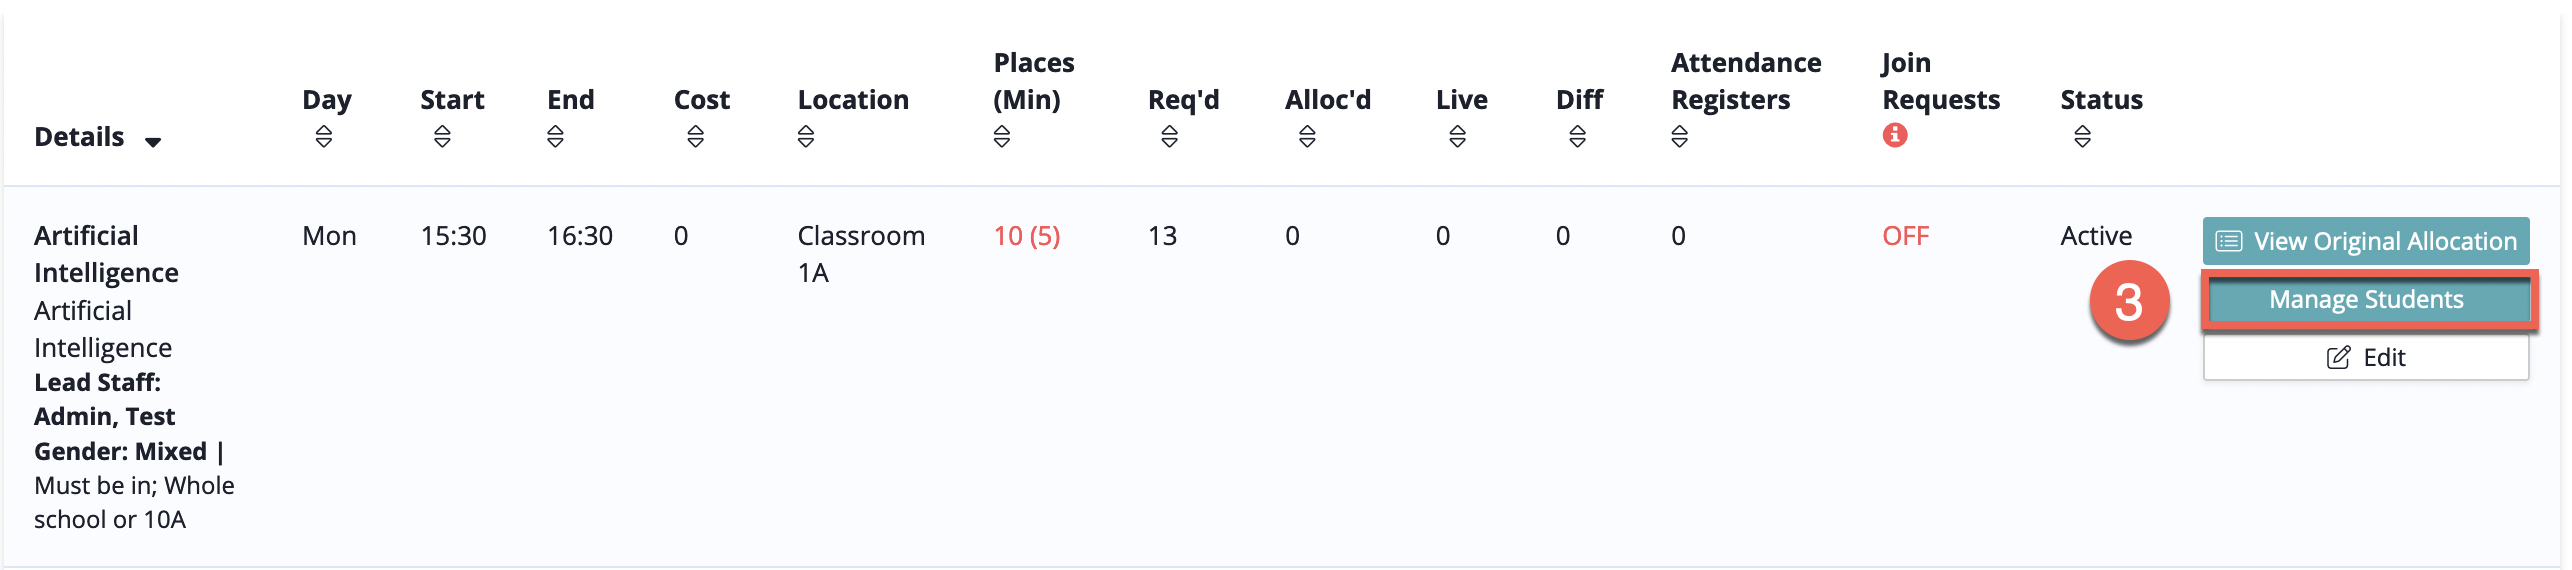Click sort icon under Diff column
This screenshot has width=2572, height=570.
tap(1577, 137)
